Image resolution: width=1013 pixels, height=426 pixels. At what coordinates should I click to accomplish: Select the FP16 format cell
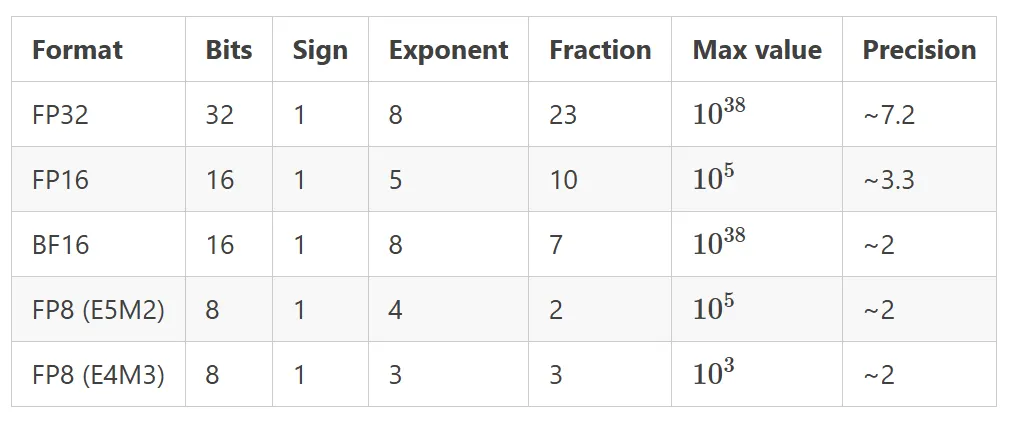(60, 180)
